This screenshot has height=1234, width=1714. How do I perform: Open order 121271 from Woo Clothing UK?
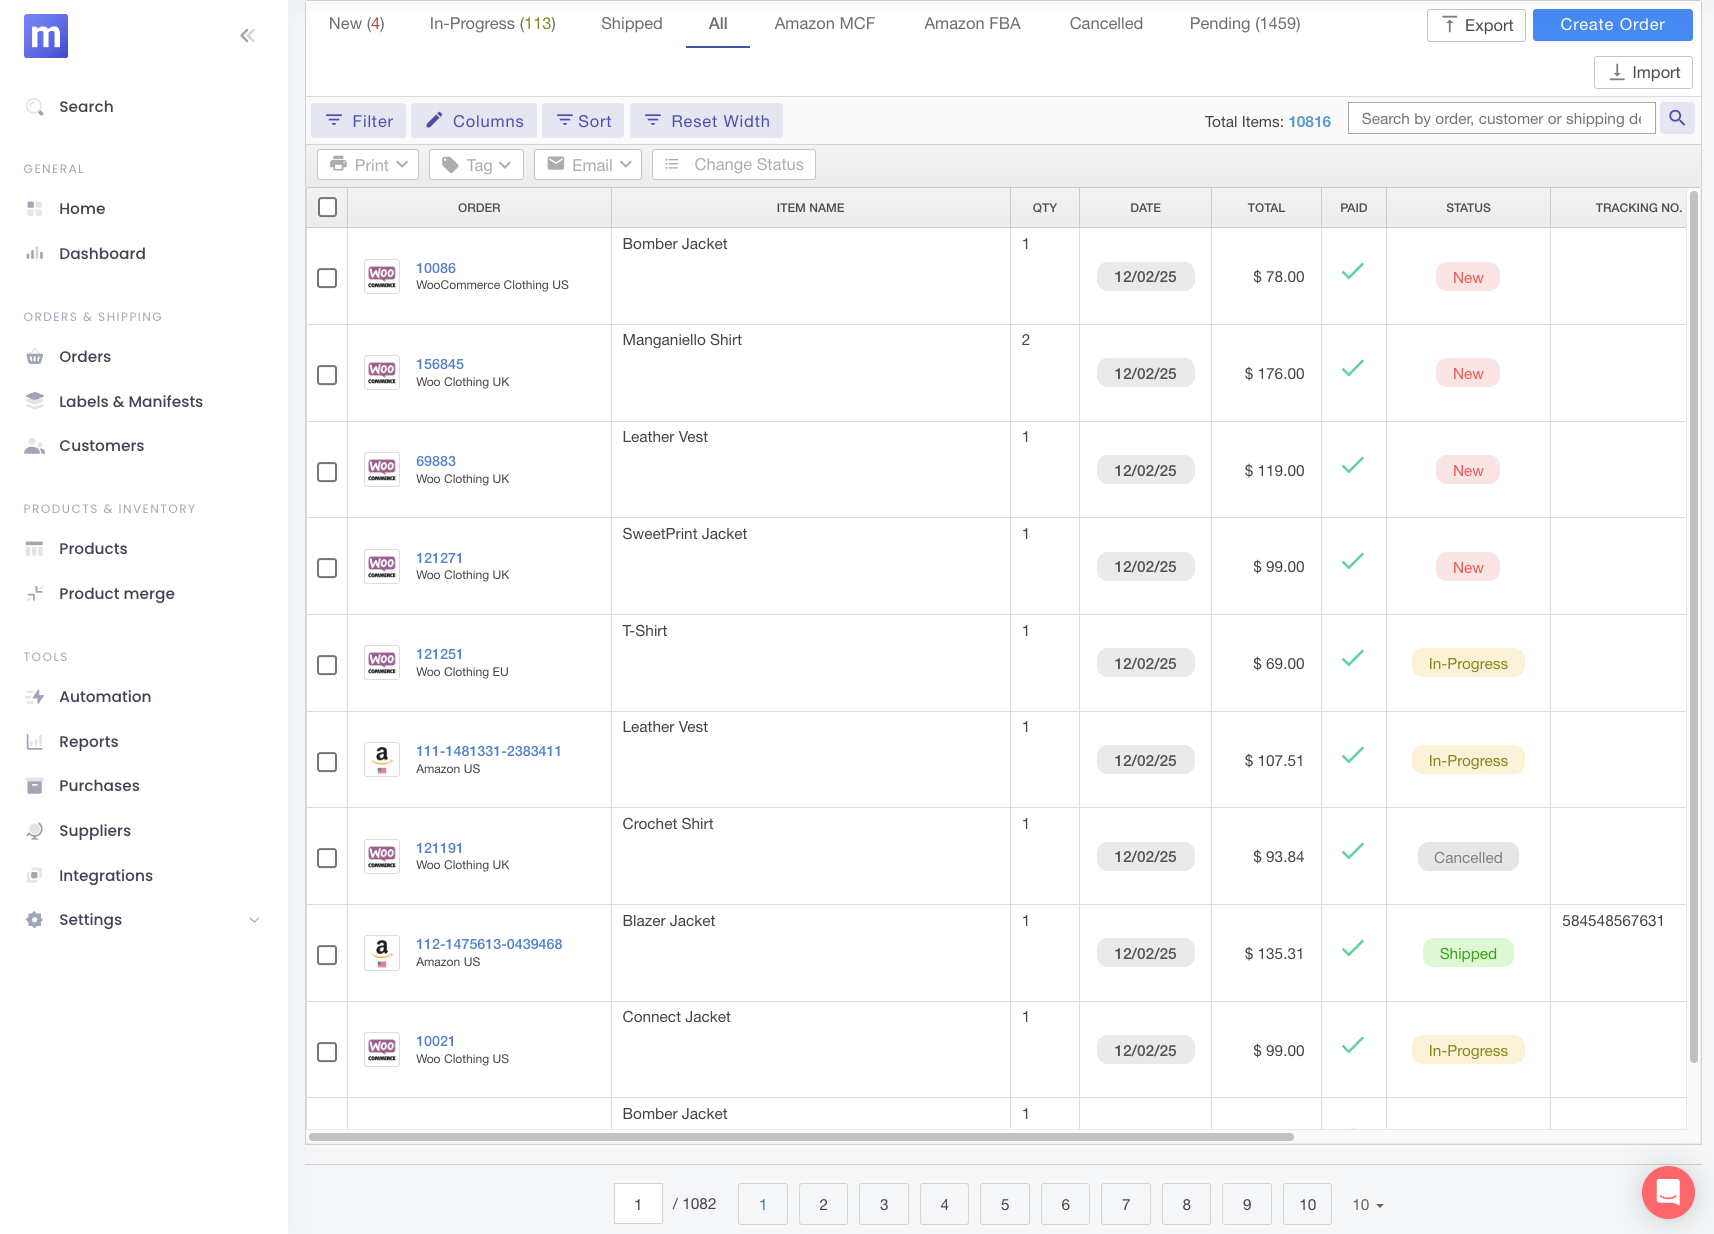(x=439, y=557)
